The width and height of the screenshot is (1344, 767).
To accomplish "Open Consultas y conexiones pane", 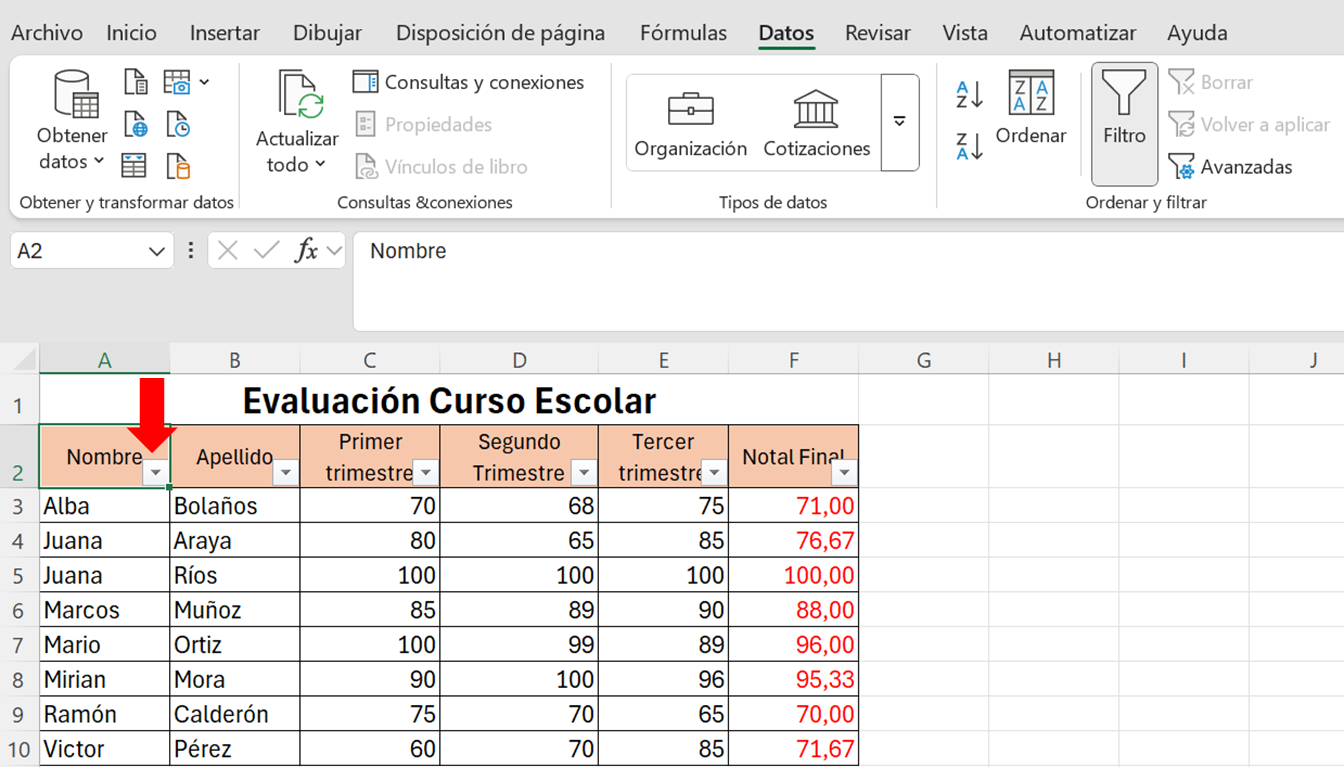I will point(468,82).
